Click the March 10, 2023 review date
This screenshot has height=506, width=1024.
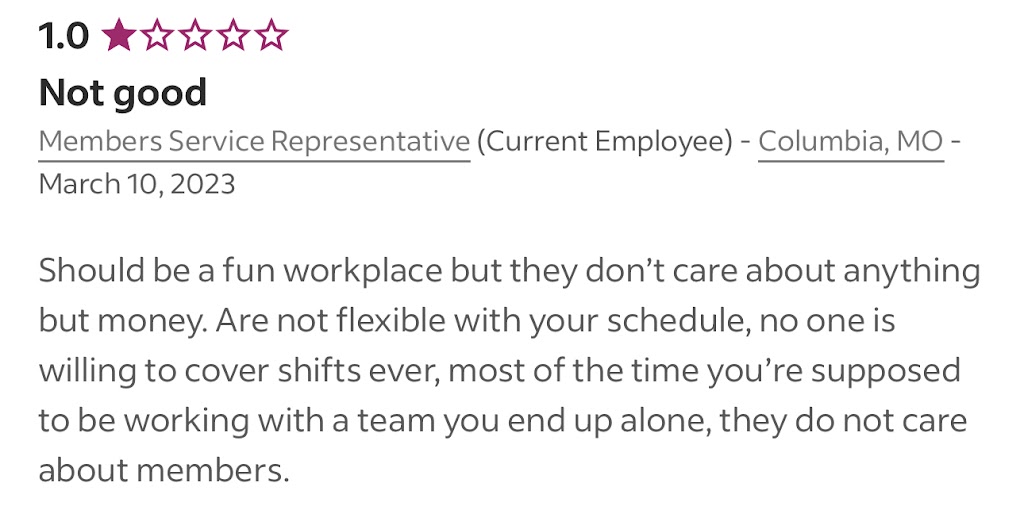137,185
